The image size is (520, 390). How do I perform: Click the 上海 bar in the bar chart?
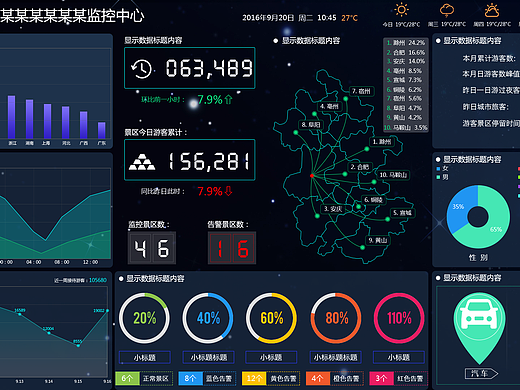pos(48,121)
